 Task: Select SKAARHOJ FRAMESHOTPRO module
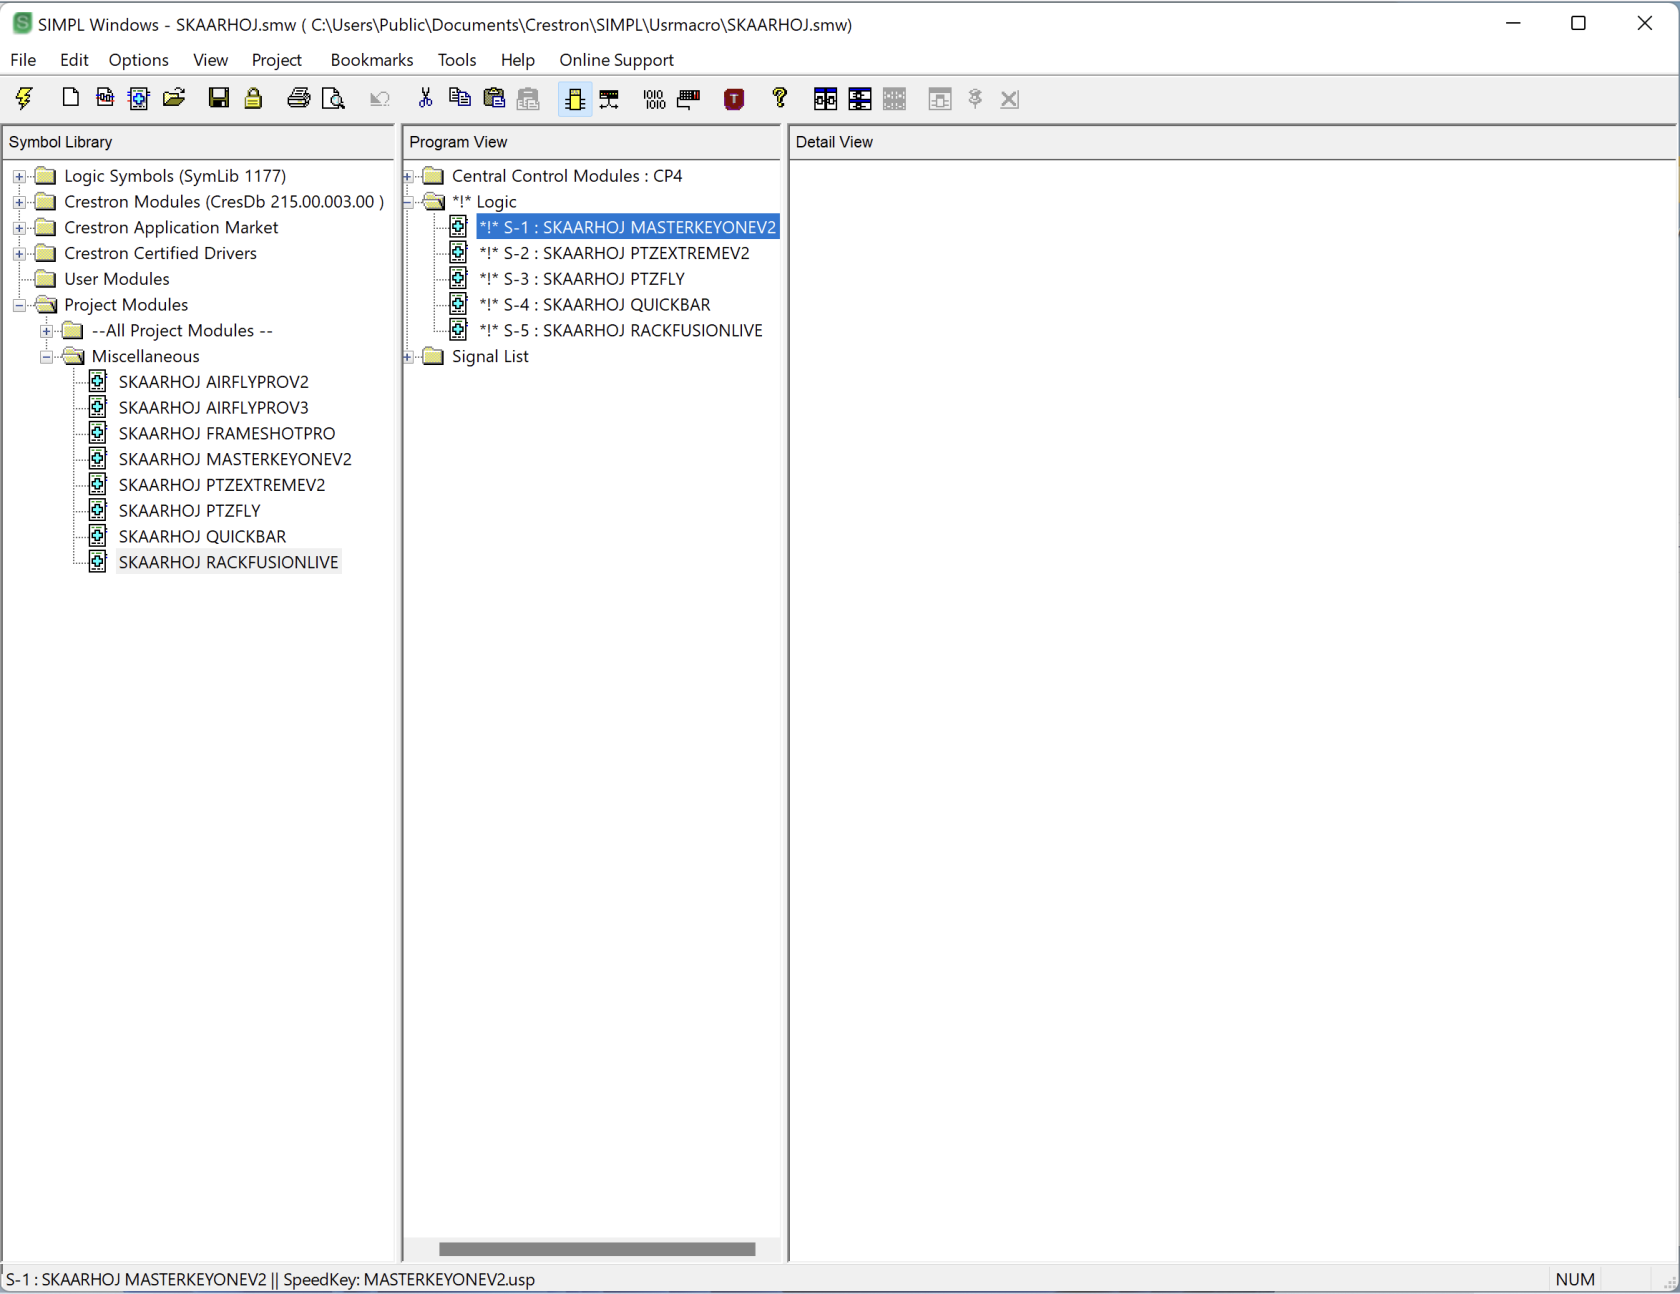coord(227,434)
